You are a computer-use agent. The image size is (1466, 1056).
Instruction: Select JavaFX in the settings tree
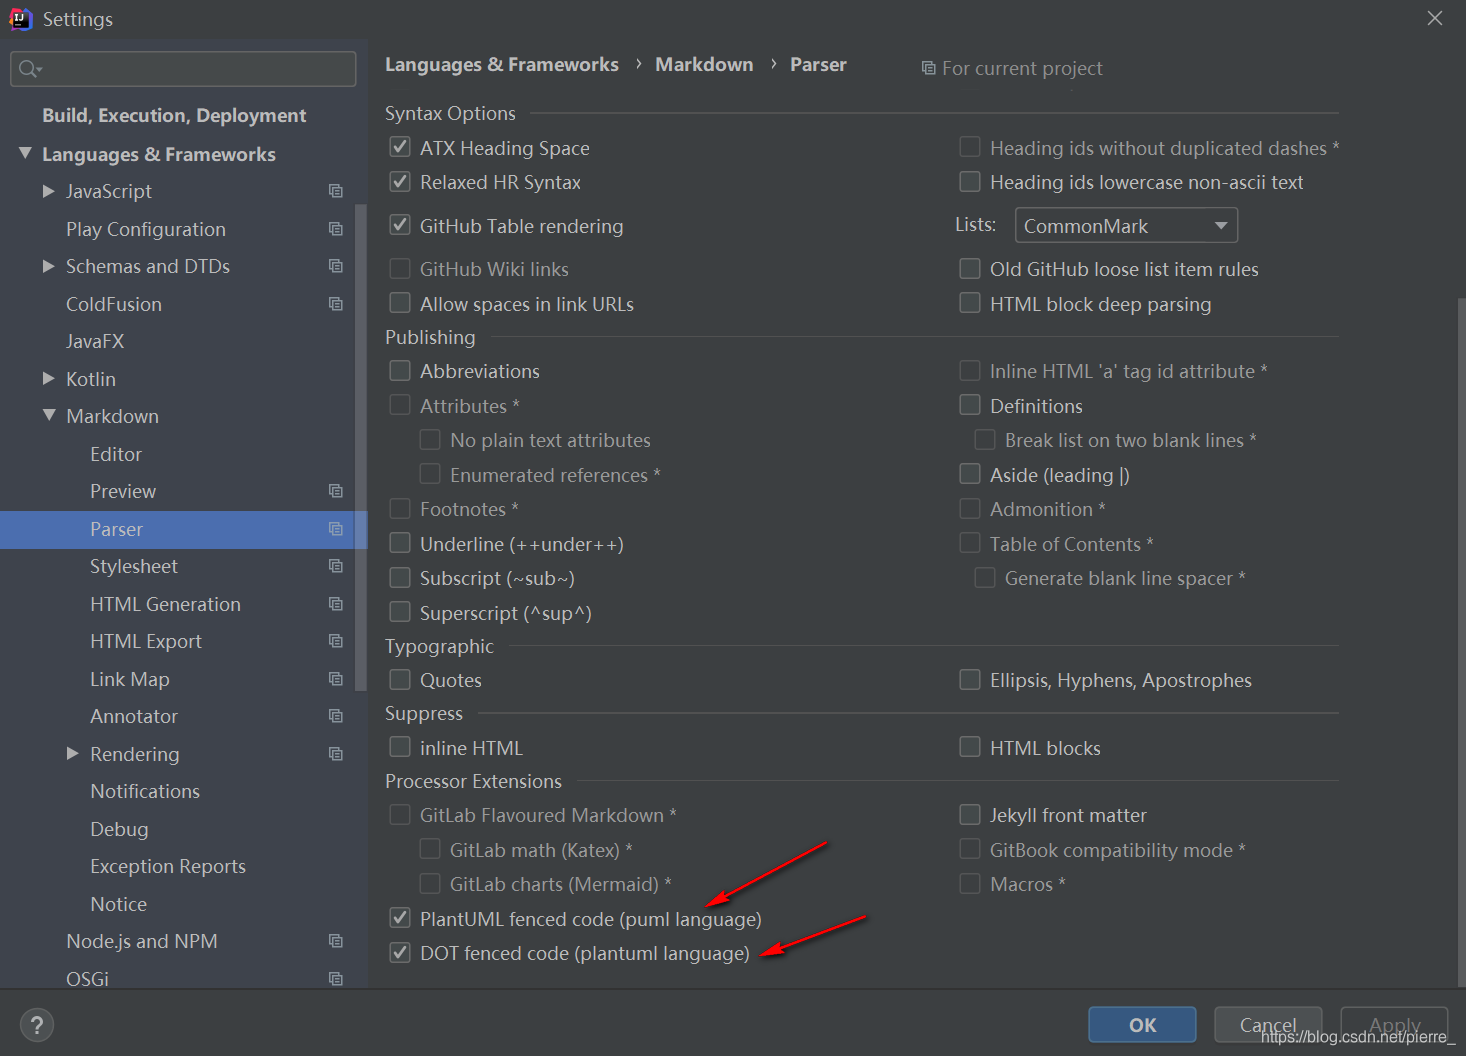pos(95,341)
